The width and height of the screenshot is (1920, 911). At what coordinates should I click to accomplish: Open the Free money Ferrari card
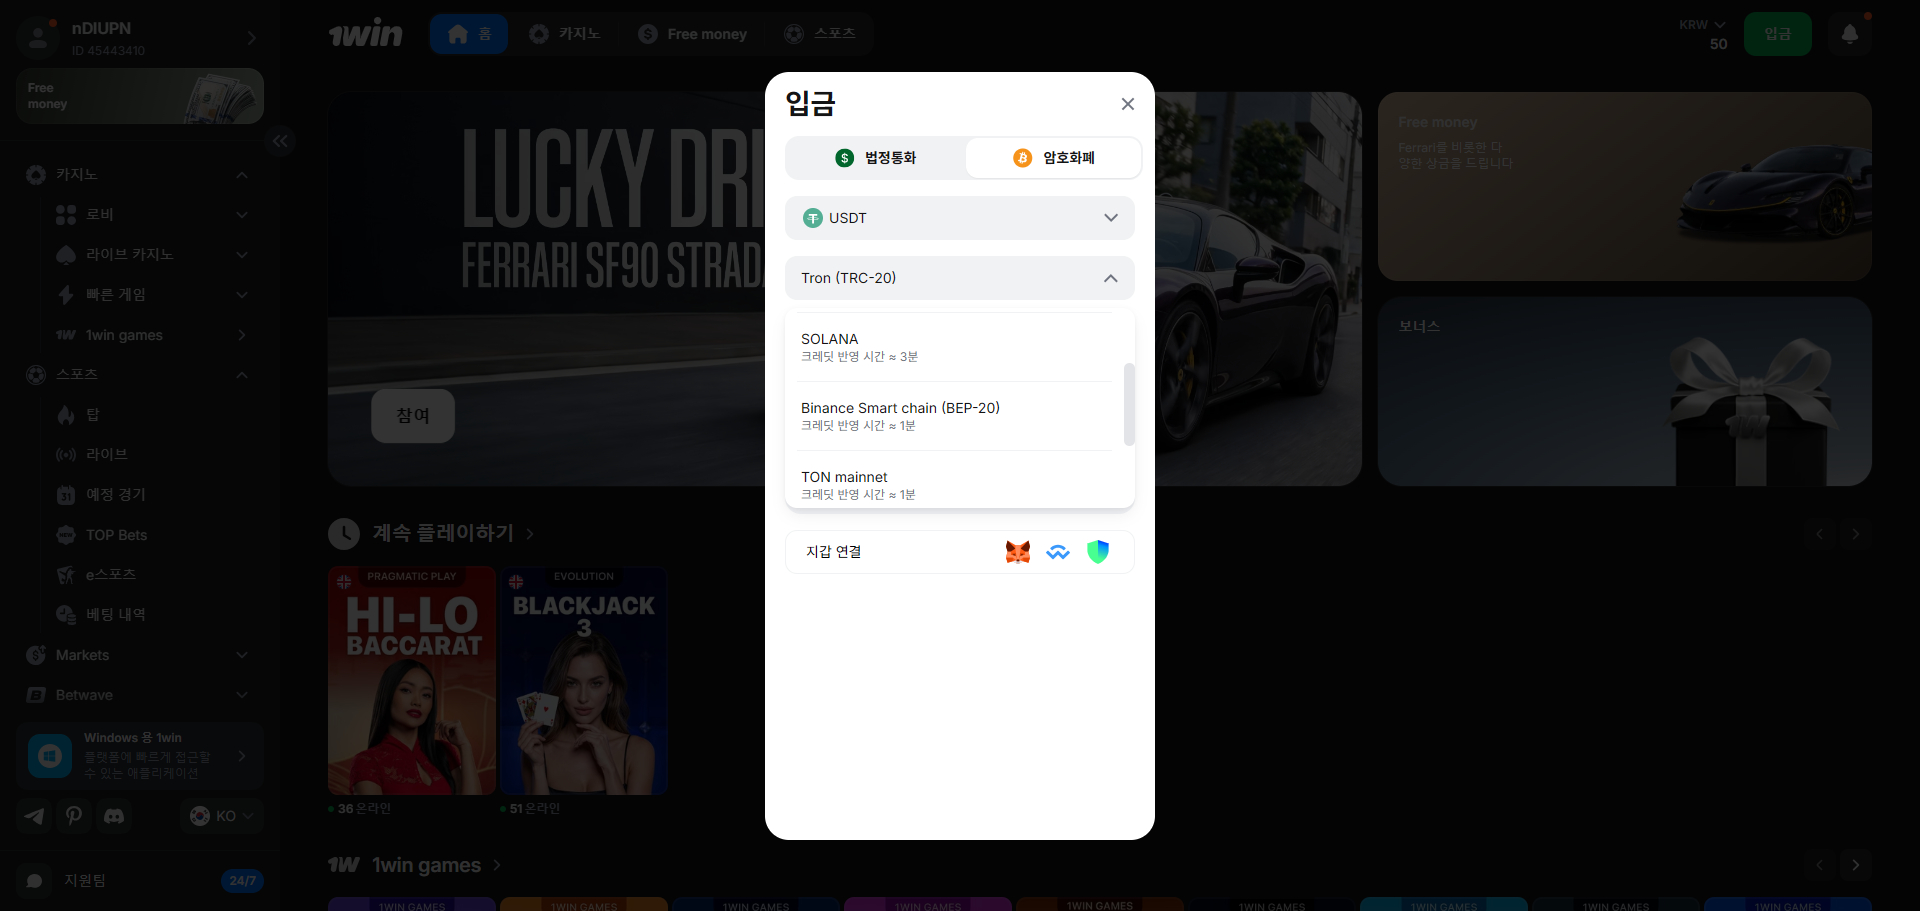pyautogui.click(x=1625, y=186)
